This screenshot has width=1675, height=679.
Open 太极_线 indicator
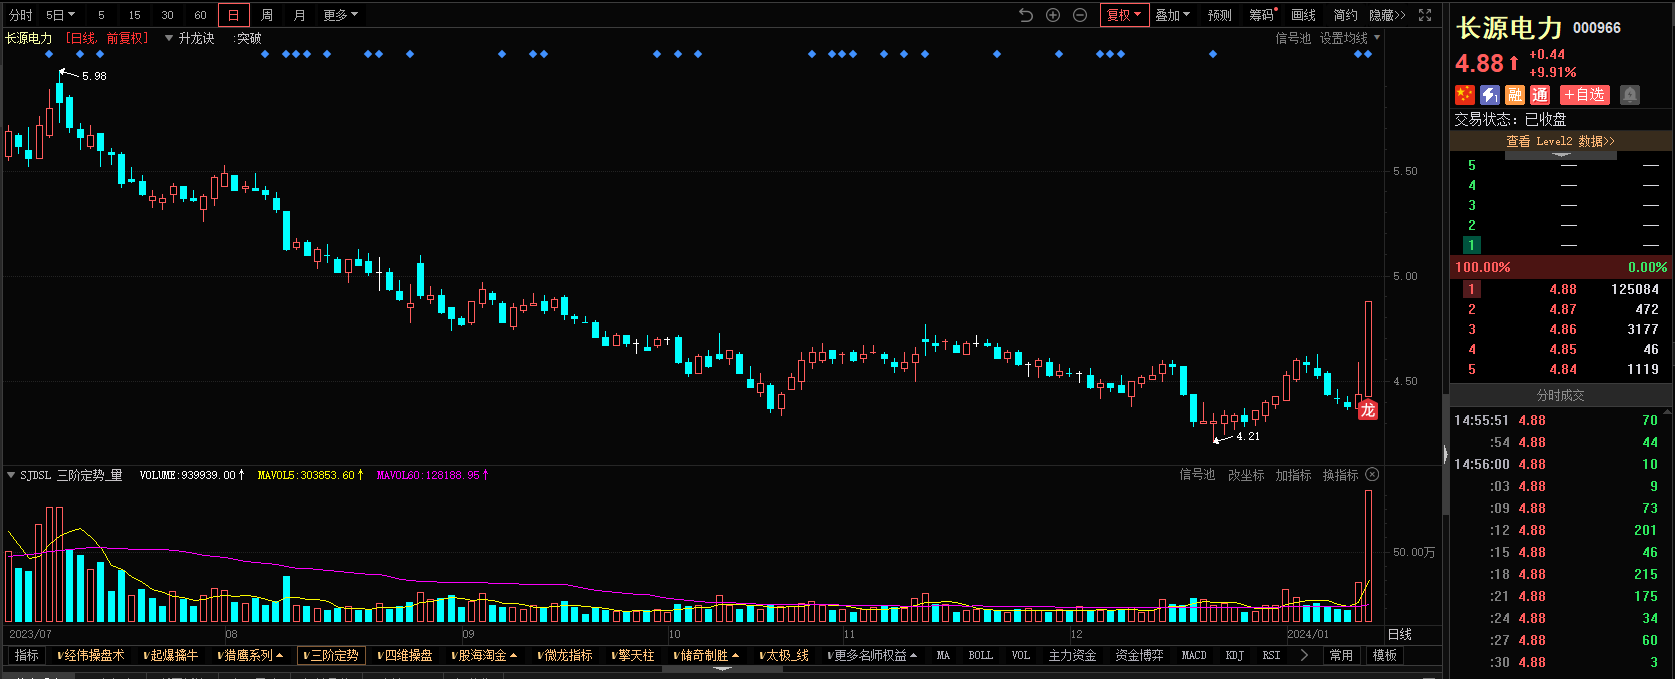785,655
